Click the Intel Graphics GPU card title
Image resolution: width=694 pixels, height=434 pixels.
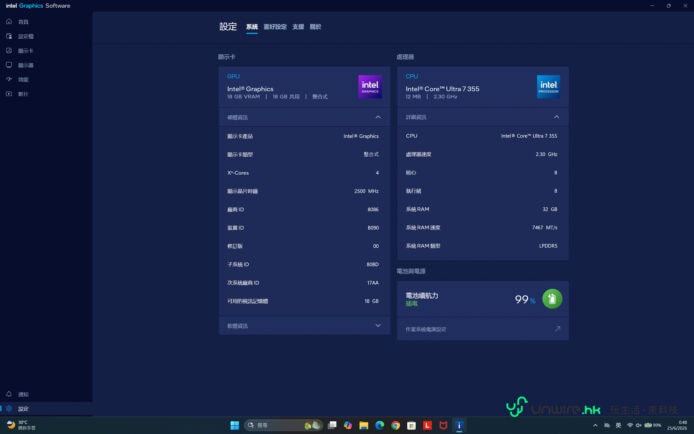pyautogui.click(x=250, y=89)
